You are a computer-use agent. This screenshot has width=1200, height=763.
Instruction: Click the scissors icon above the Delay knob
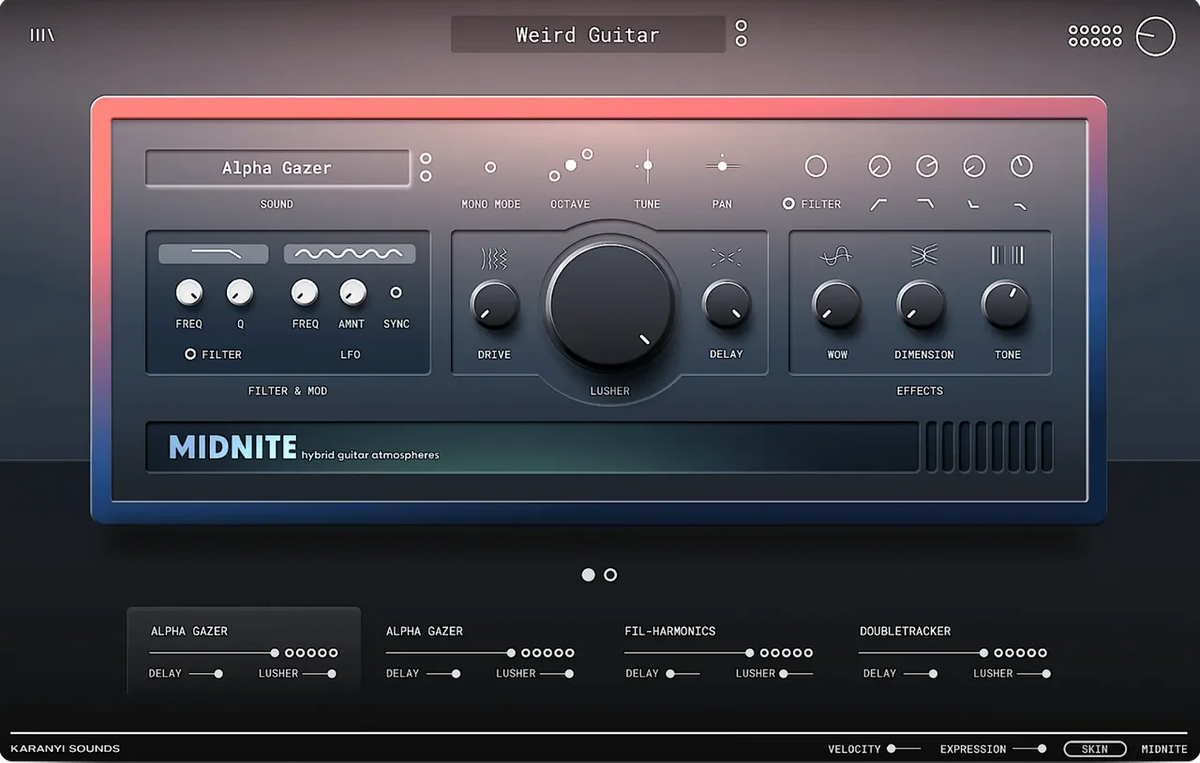coord(726,256)
